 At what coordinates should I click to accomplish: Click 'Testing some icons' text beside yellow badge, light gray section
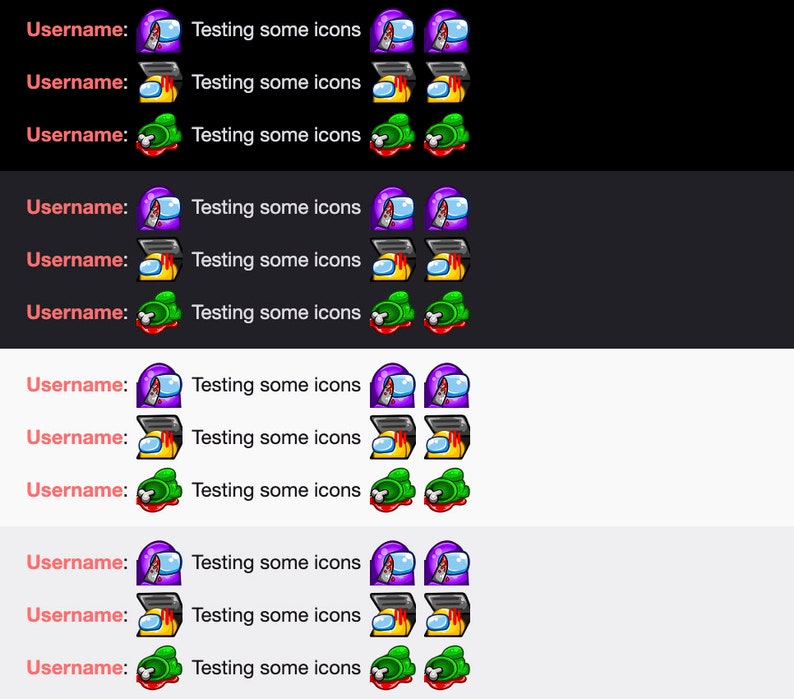(x=276, y=615)
